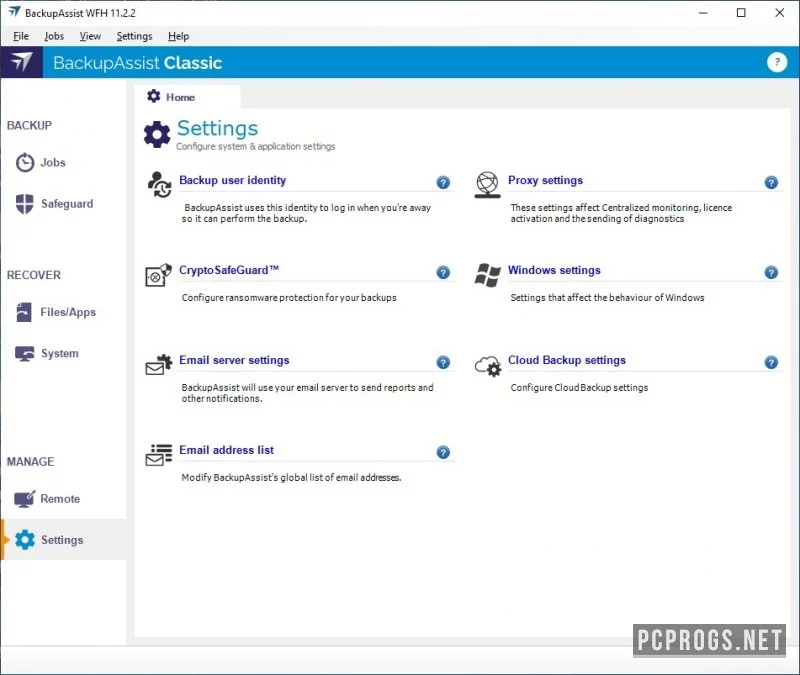Open help for Cloud Backup settings

[x=771, y=362]
